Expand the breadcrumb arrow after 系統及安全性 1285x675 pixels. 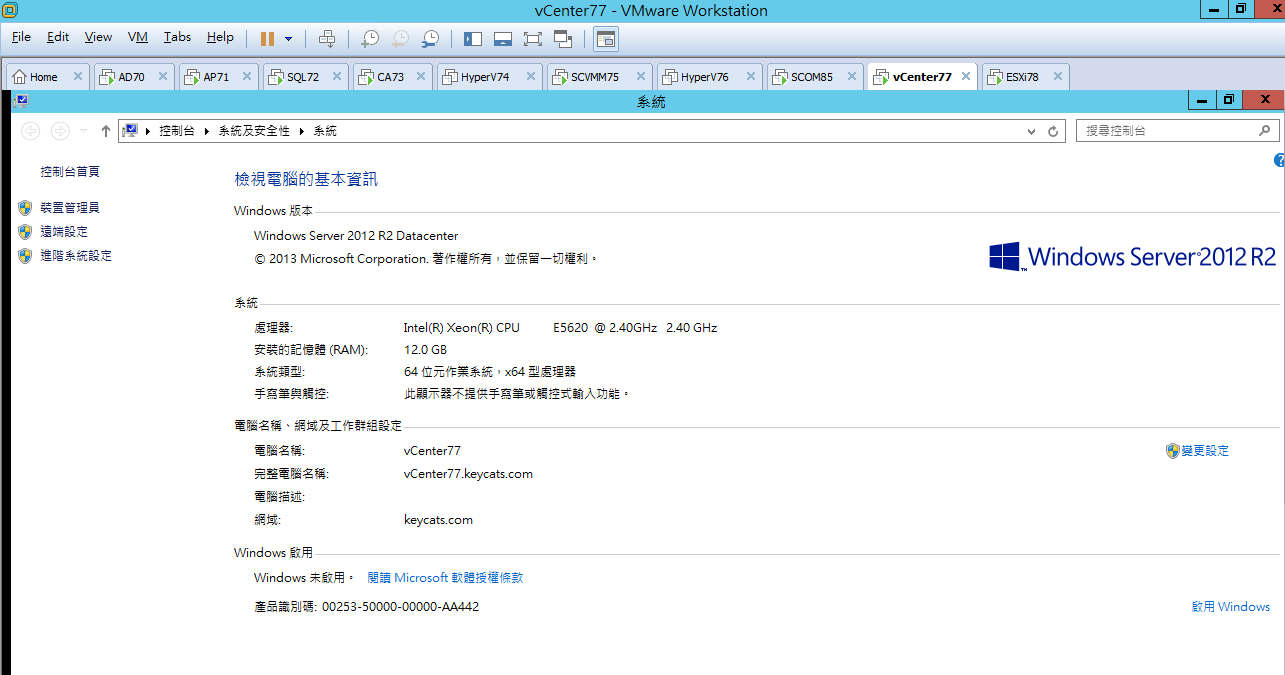pos(301,131)
